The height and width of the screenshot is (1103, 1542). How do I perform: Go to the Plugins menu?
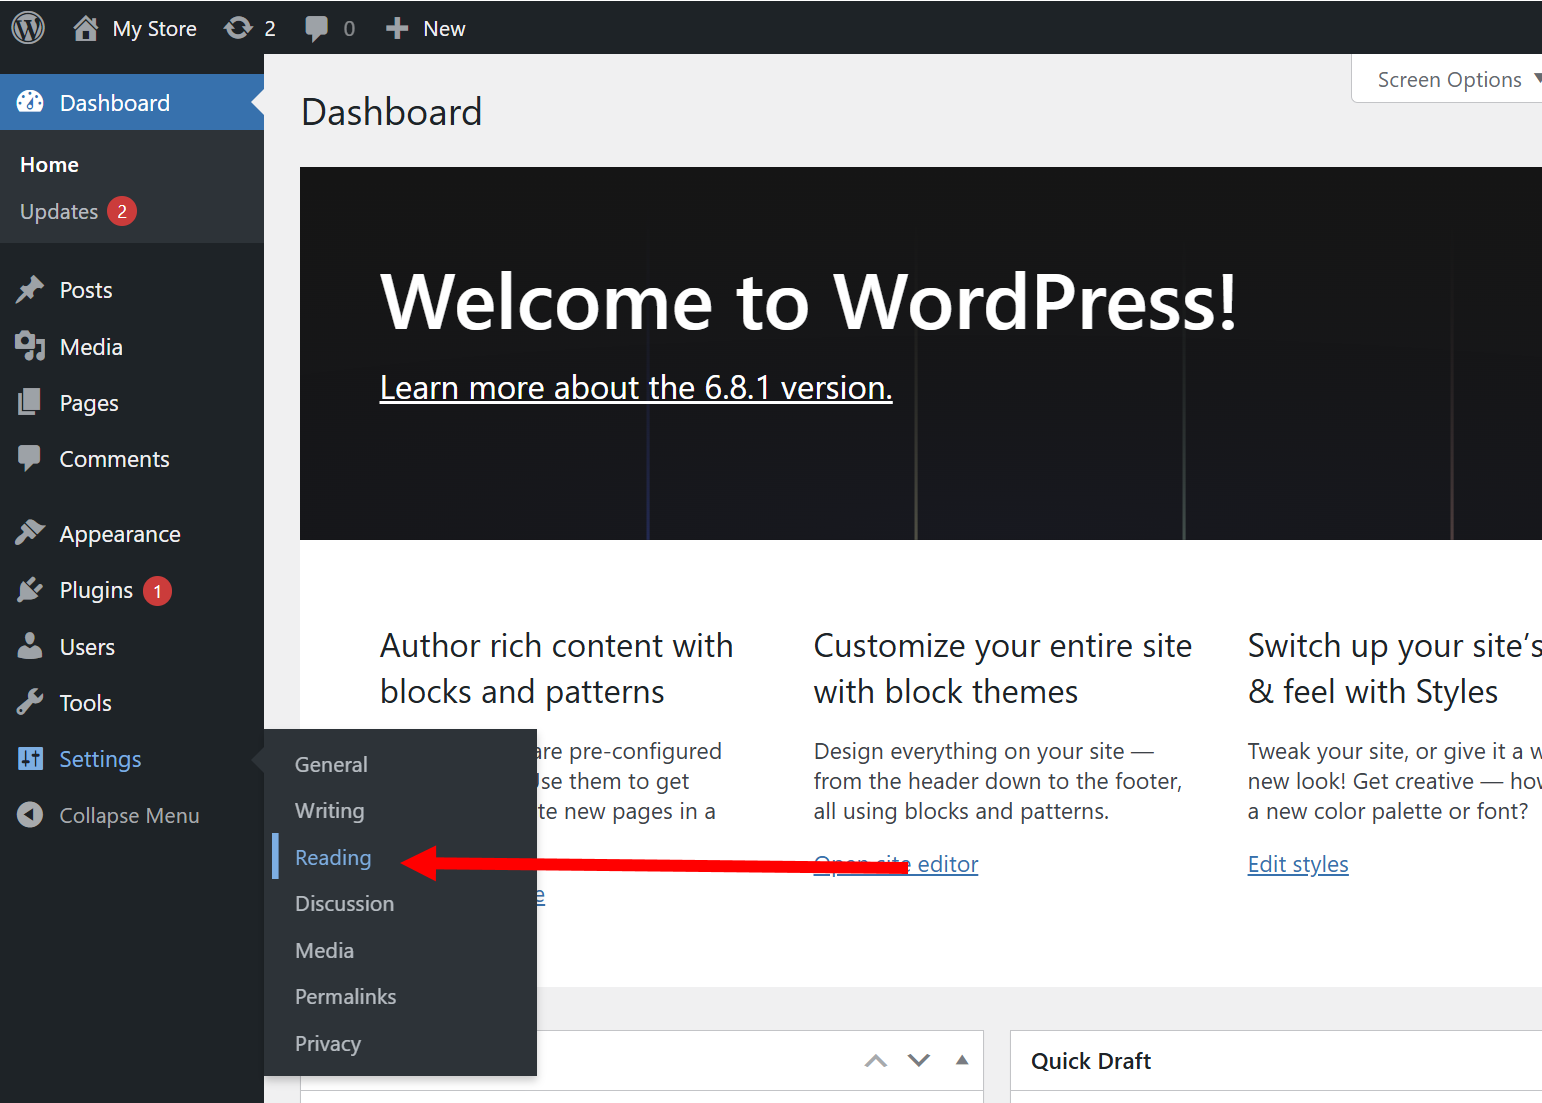click(96, 590)
